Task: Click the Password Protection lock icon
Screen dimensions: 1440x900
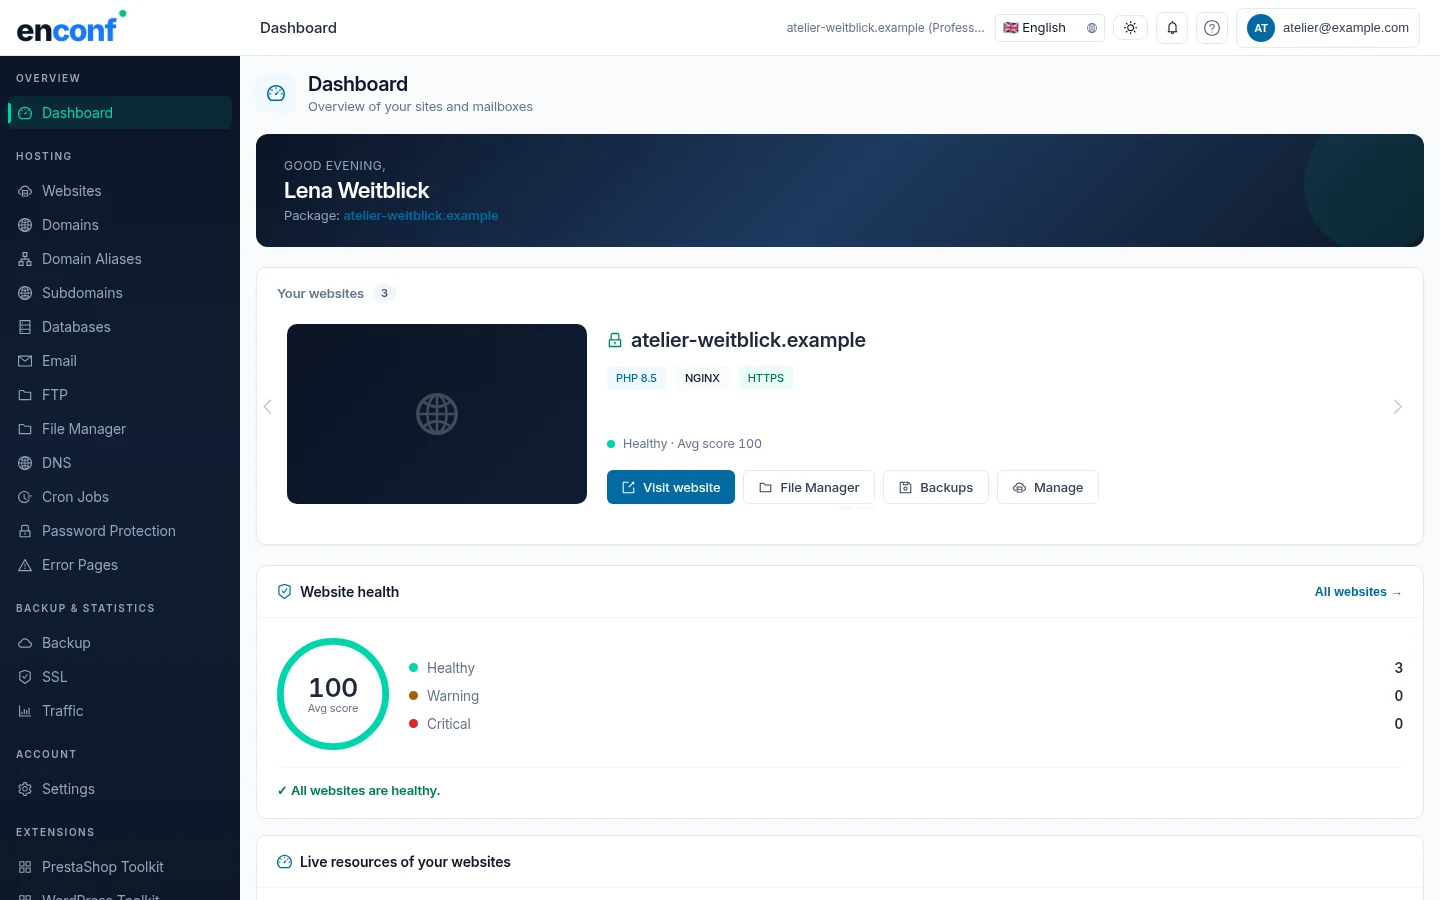Action: coord(25,531)
